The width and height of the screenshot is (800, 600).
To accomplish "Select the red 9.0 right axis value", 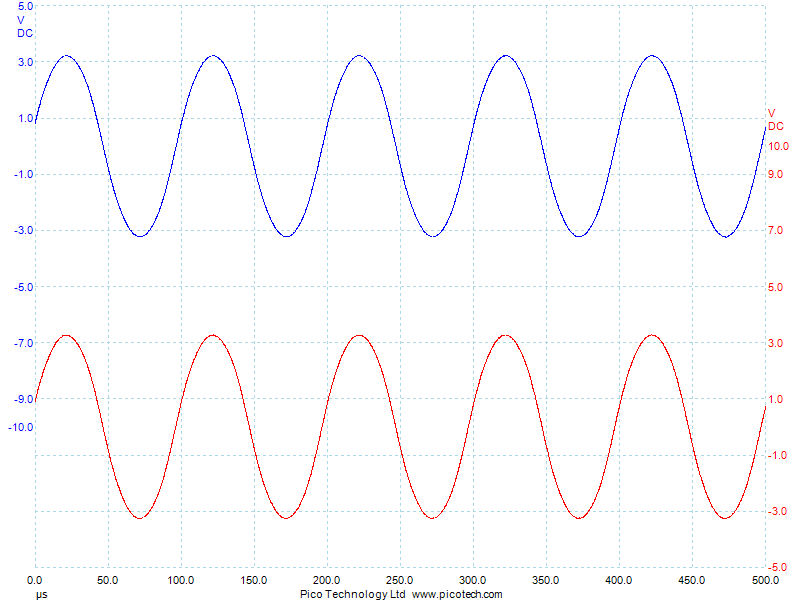I will [x=776, y=174].
